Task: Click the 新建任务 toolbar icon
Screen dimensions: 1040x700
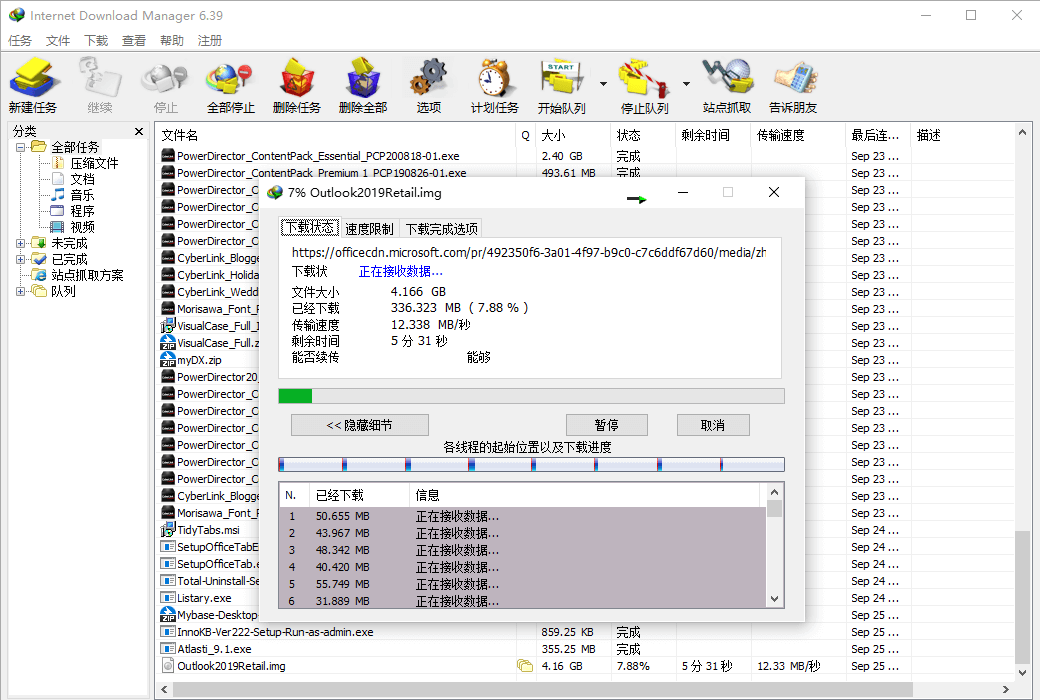Action: (x=33, y=86)
